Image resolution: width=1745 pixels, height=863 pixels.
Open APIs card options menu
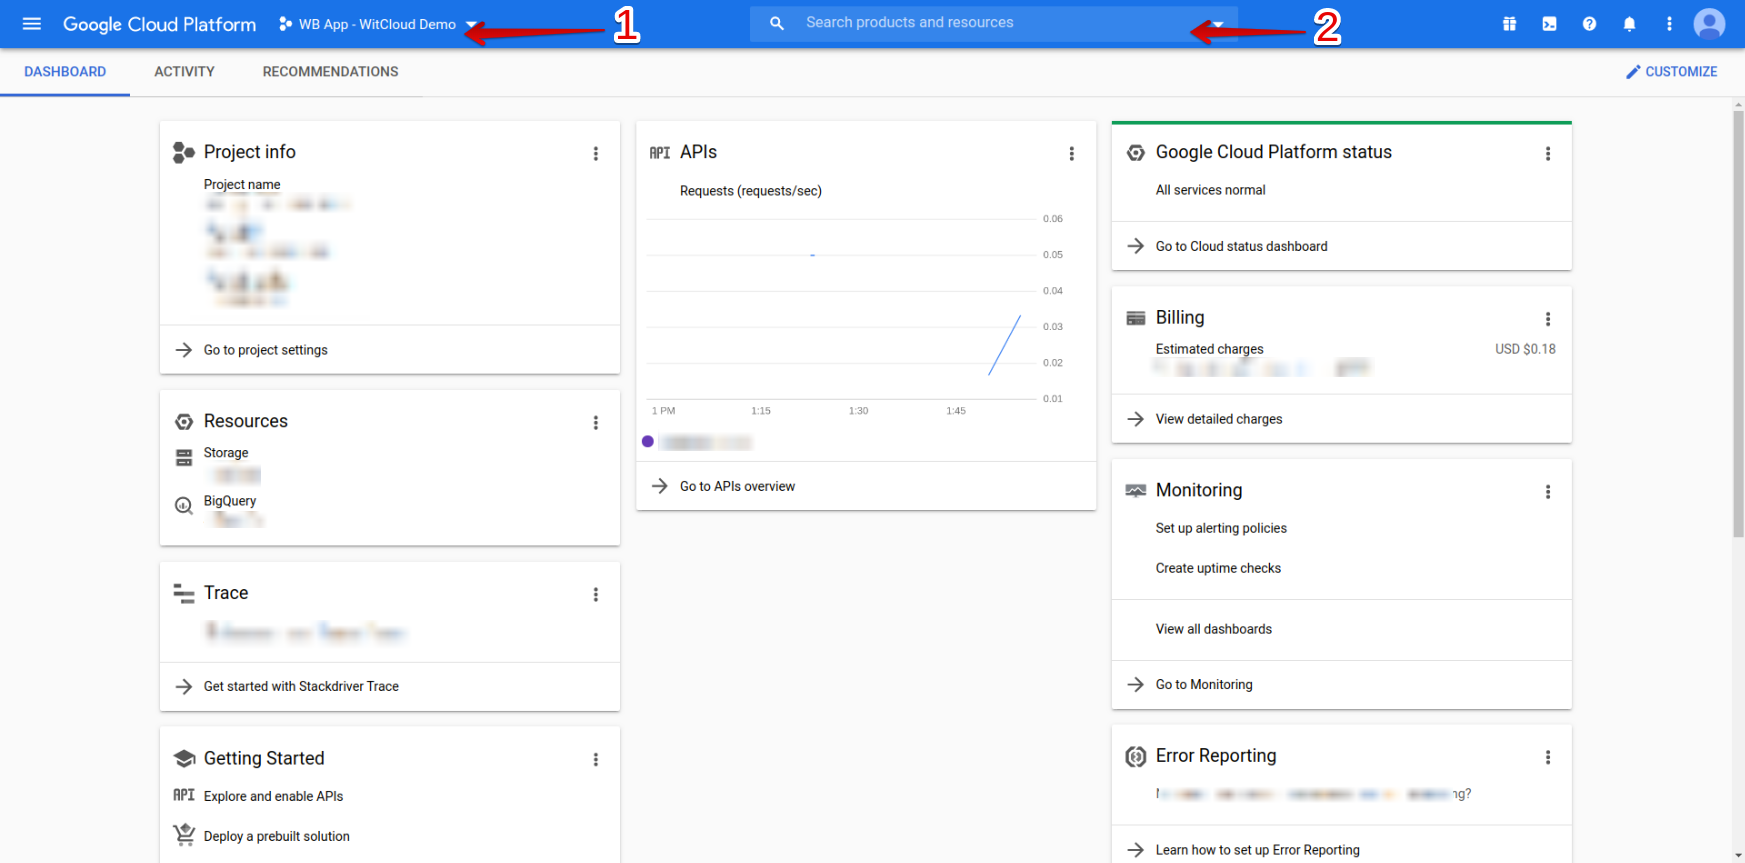[x=1072, y=154]
